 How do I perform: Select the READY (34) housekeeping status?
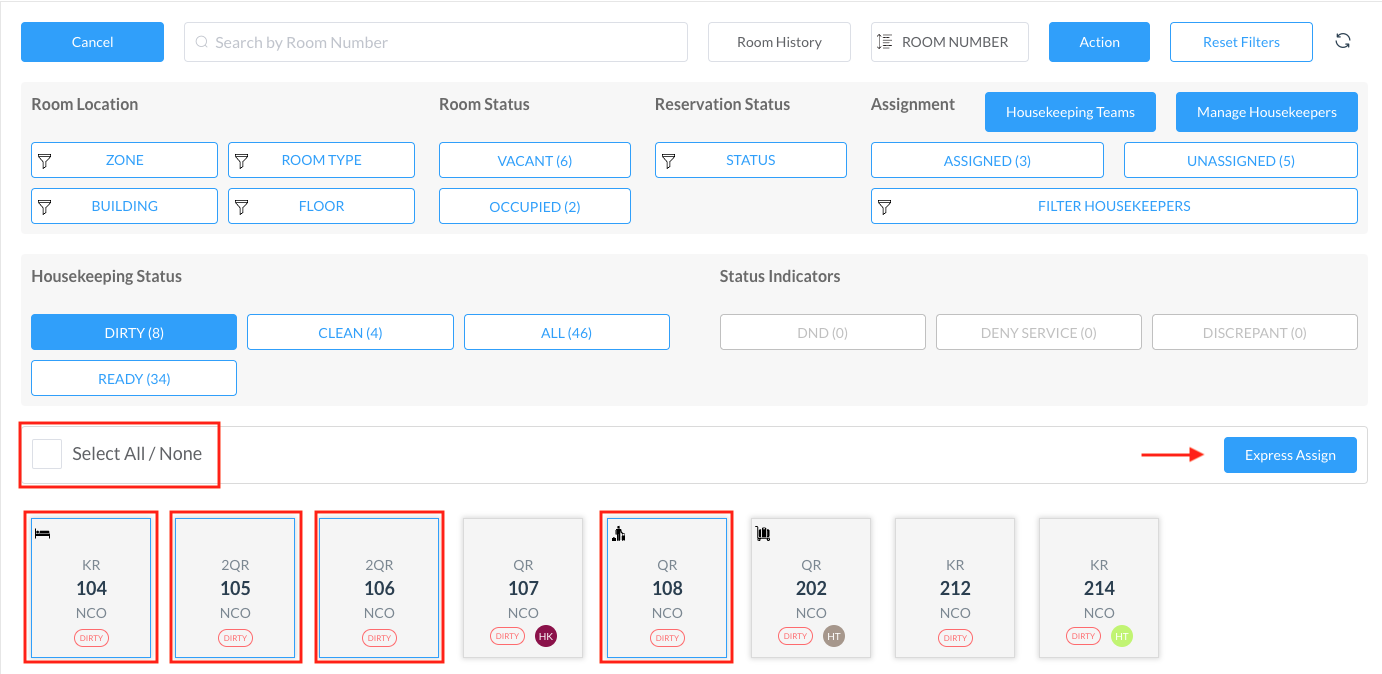134,379
